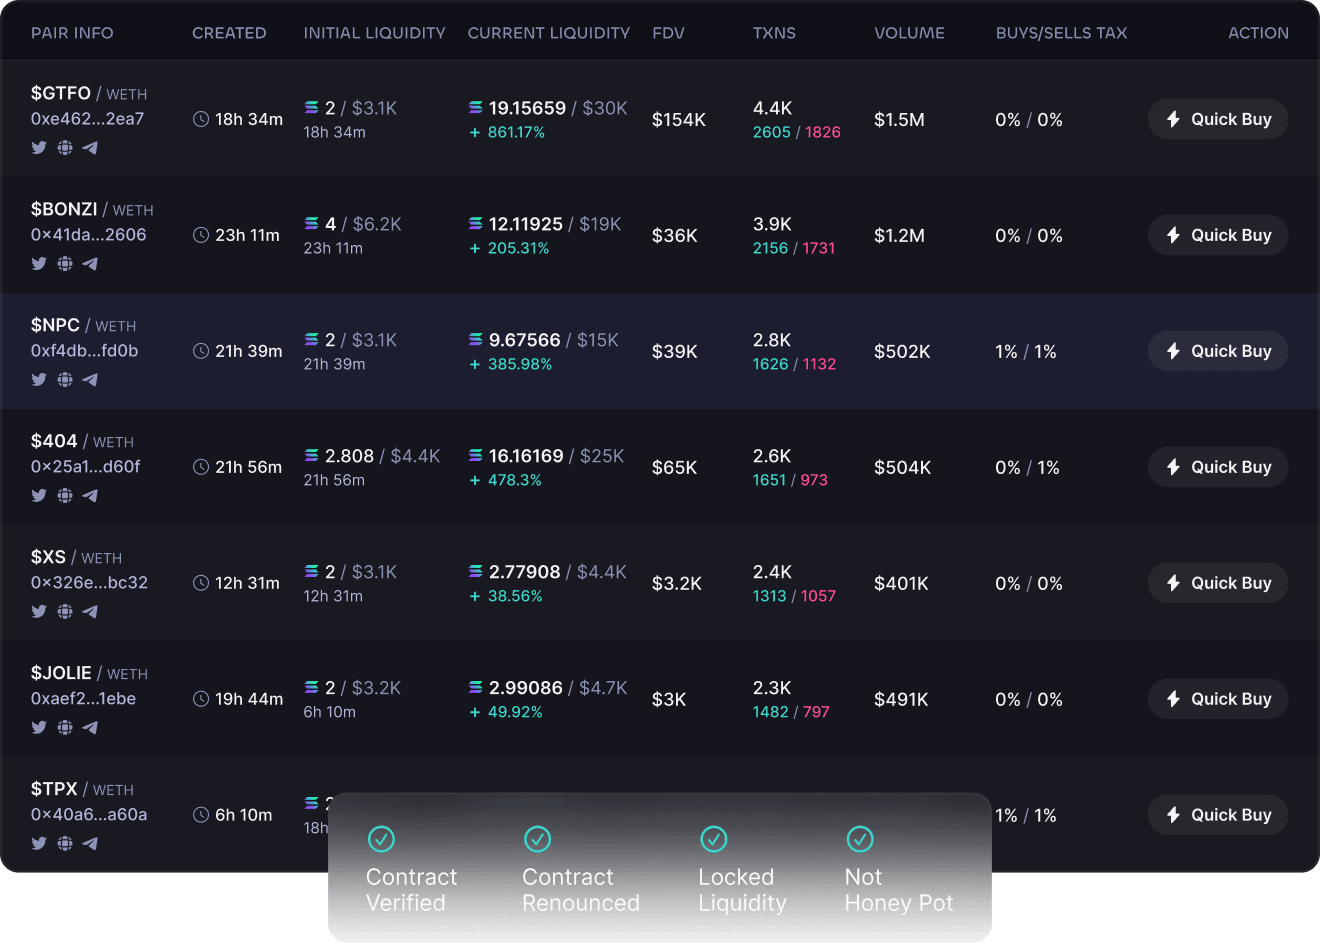Quick Buy the $GTFO token

pos(1217,119)
